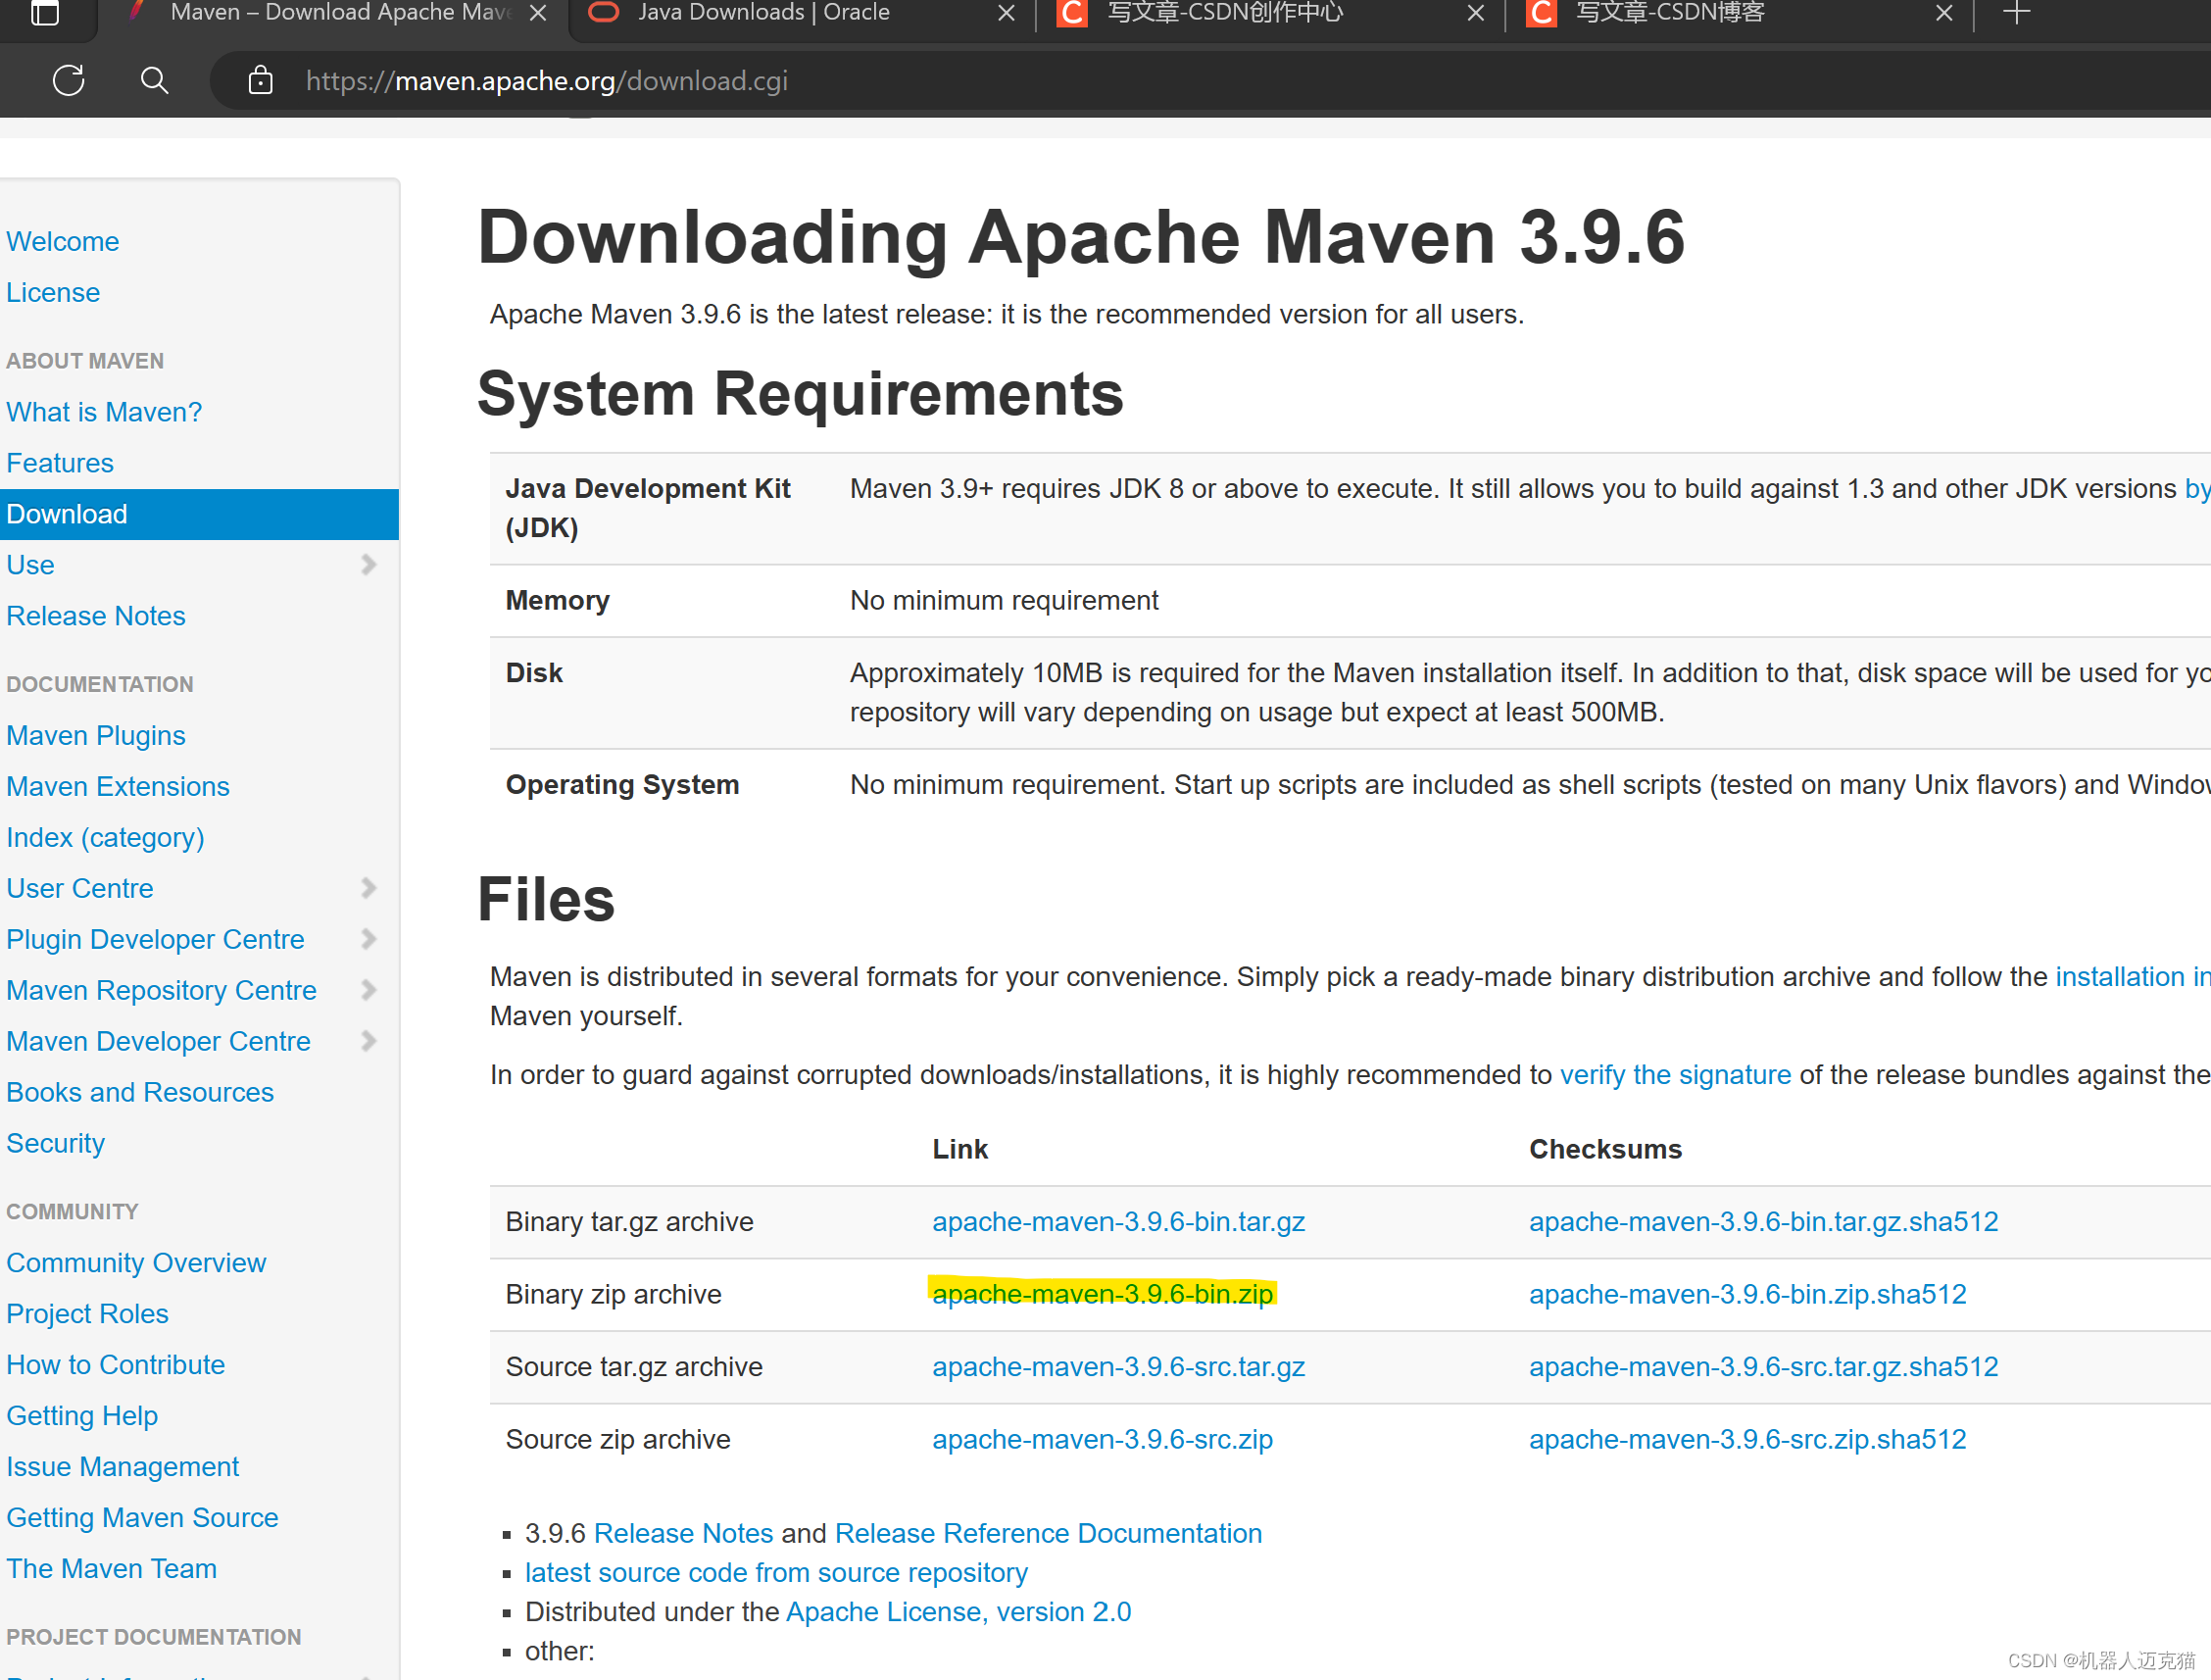The image size is (2211, 1680).
Task: Open Books and Resources link
Action: (140, 1092)
